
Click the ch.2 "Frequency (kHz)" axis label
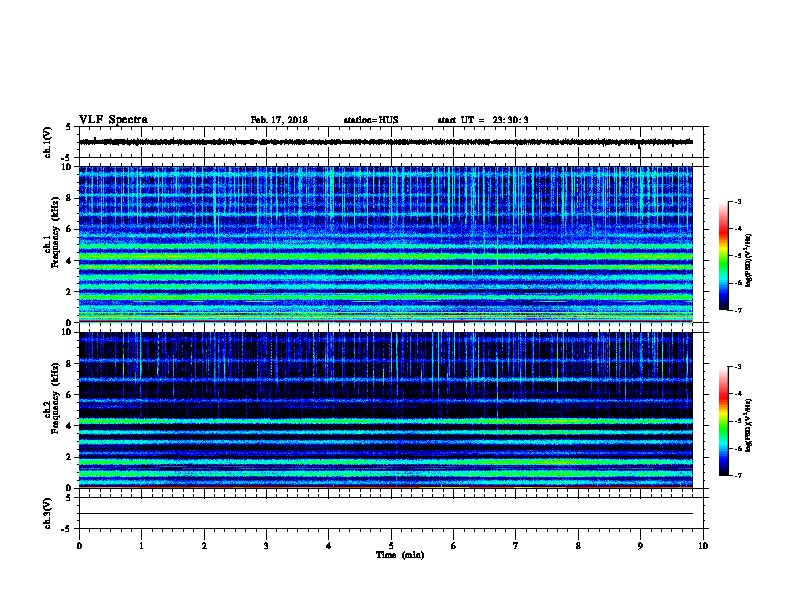[x=55, y=398]
